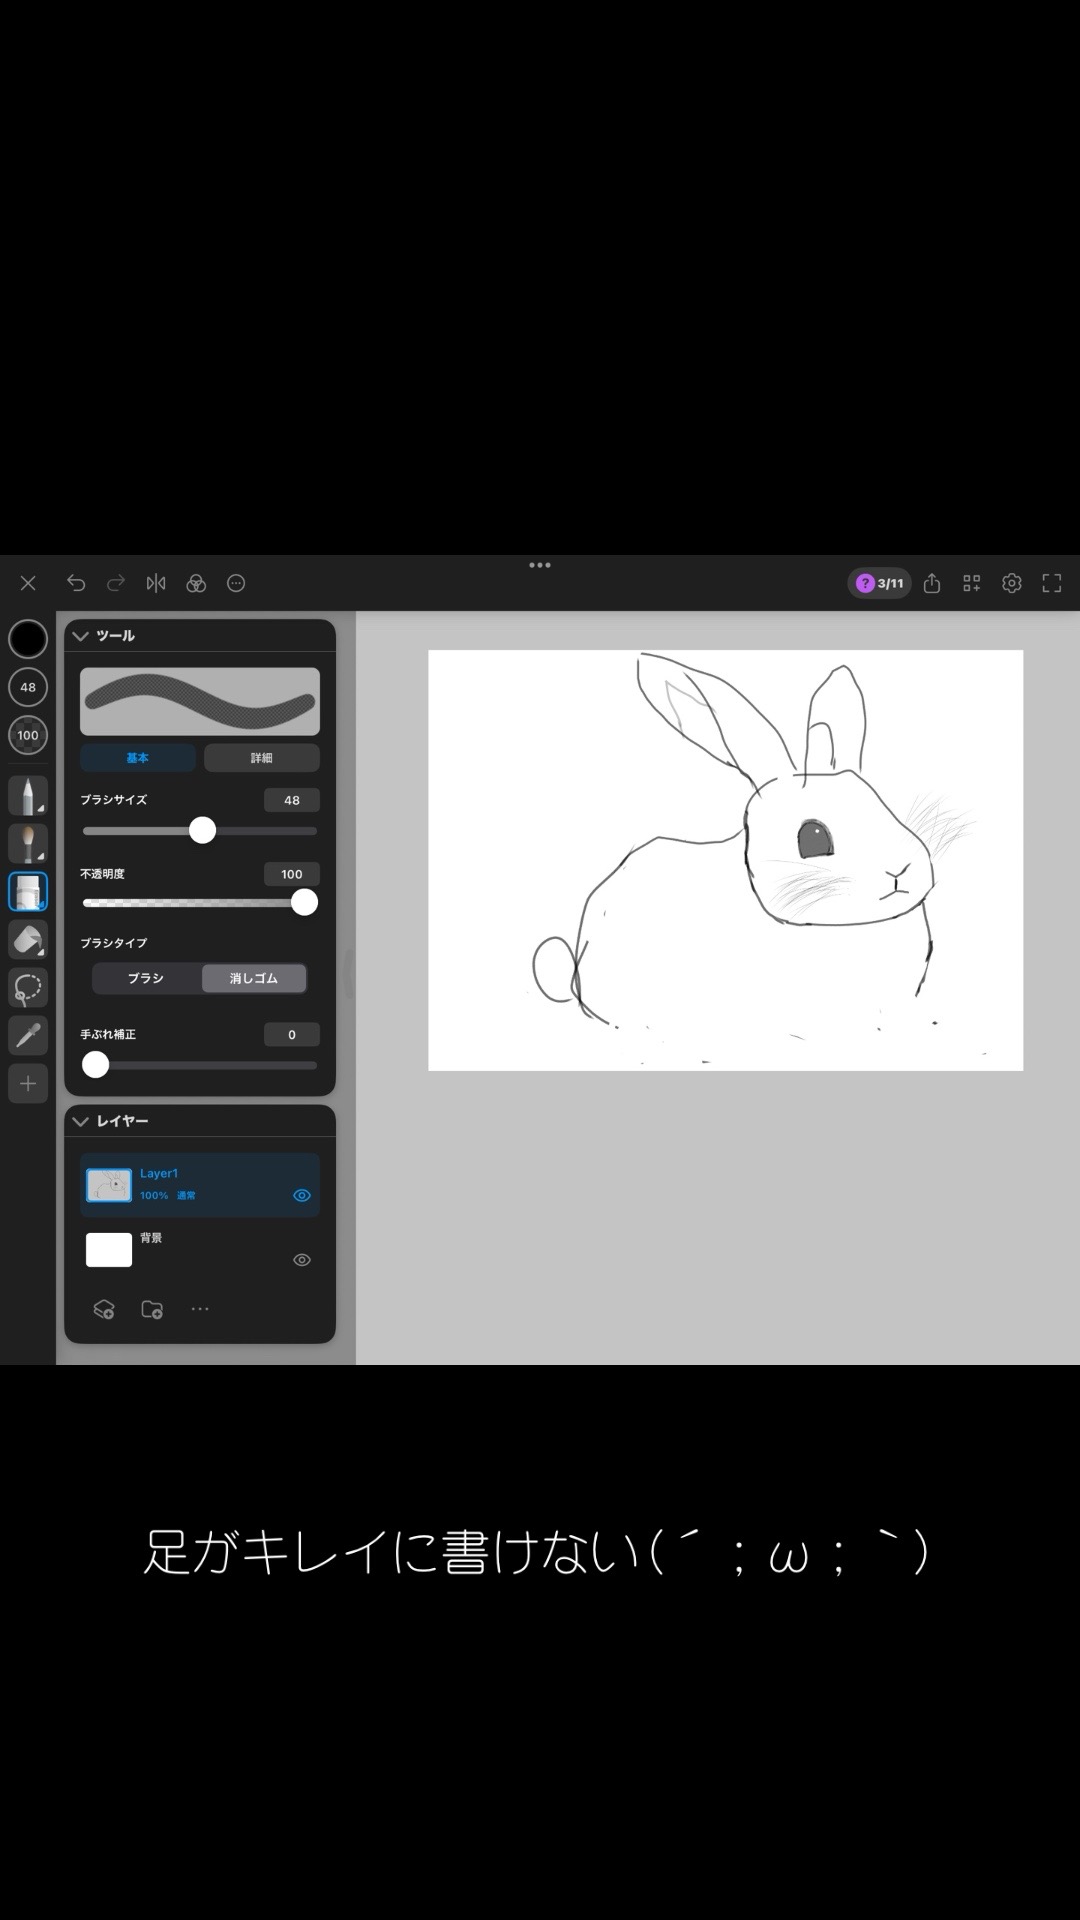Open the settings gear icon
Viewport: 1080px width, 1920px height.
point(1012,583)
